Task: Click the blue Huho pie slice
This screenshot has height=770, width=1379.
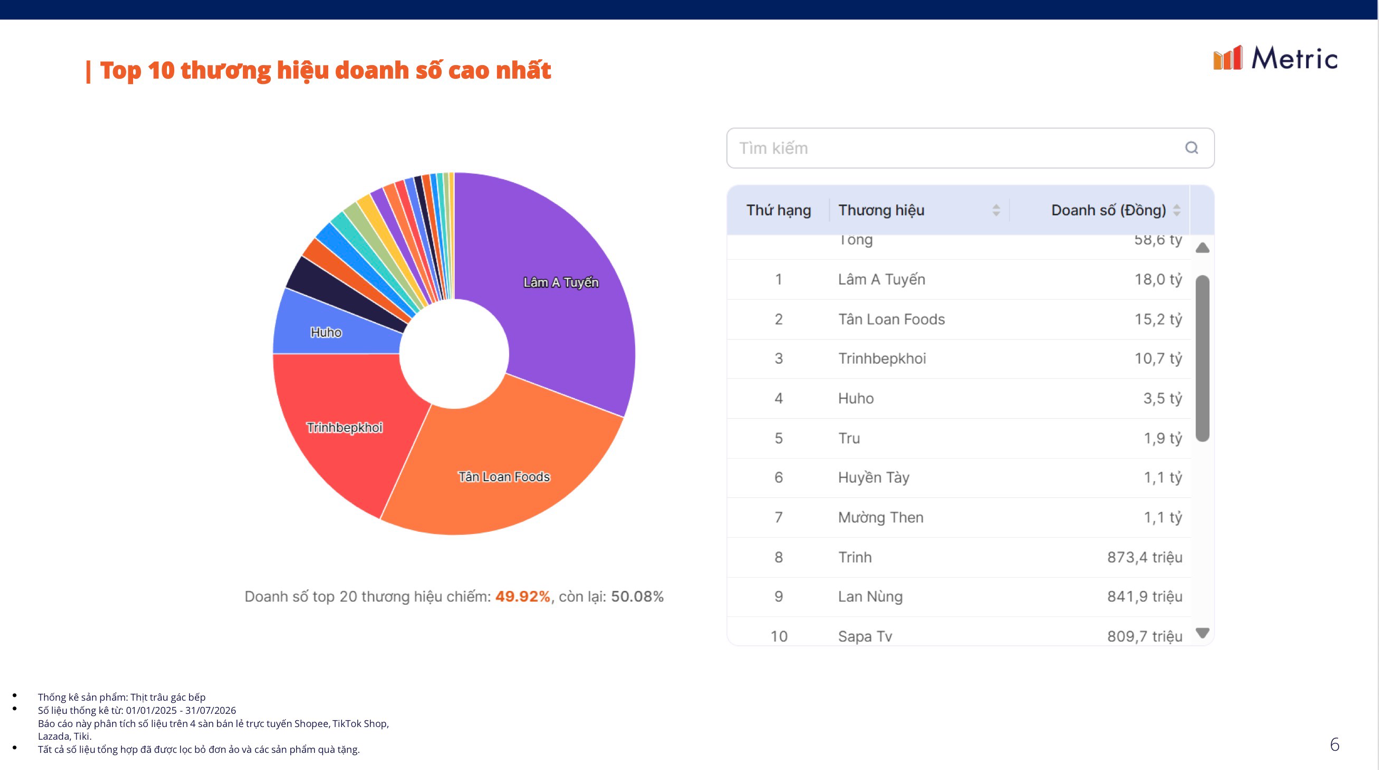Action: coord(326,332)
